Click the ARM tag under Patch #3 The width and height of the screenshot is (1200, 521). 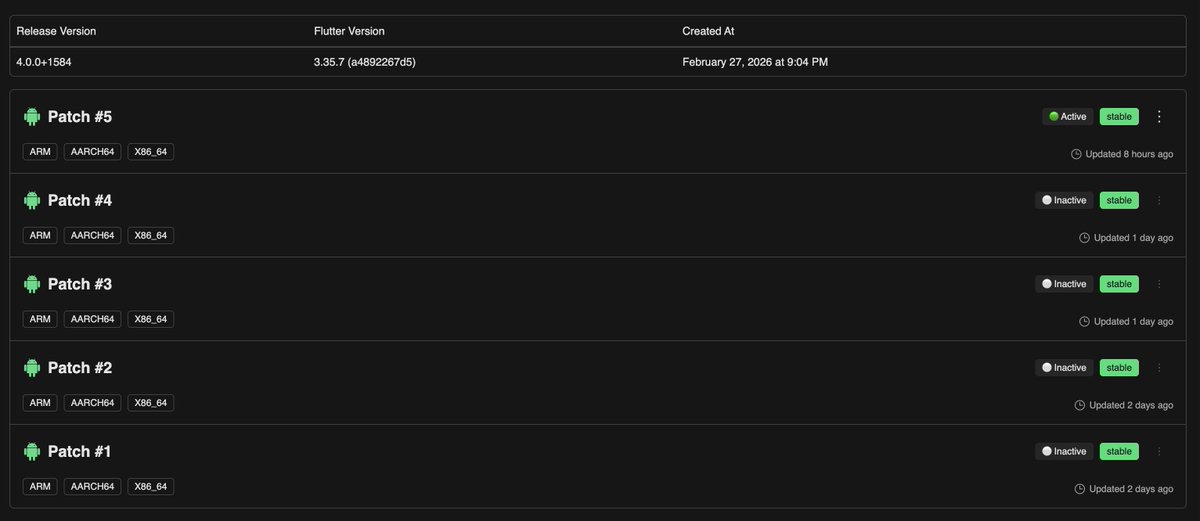pos(40,319)
